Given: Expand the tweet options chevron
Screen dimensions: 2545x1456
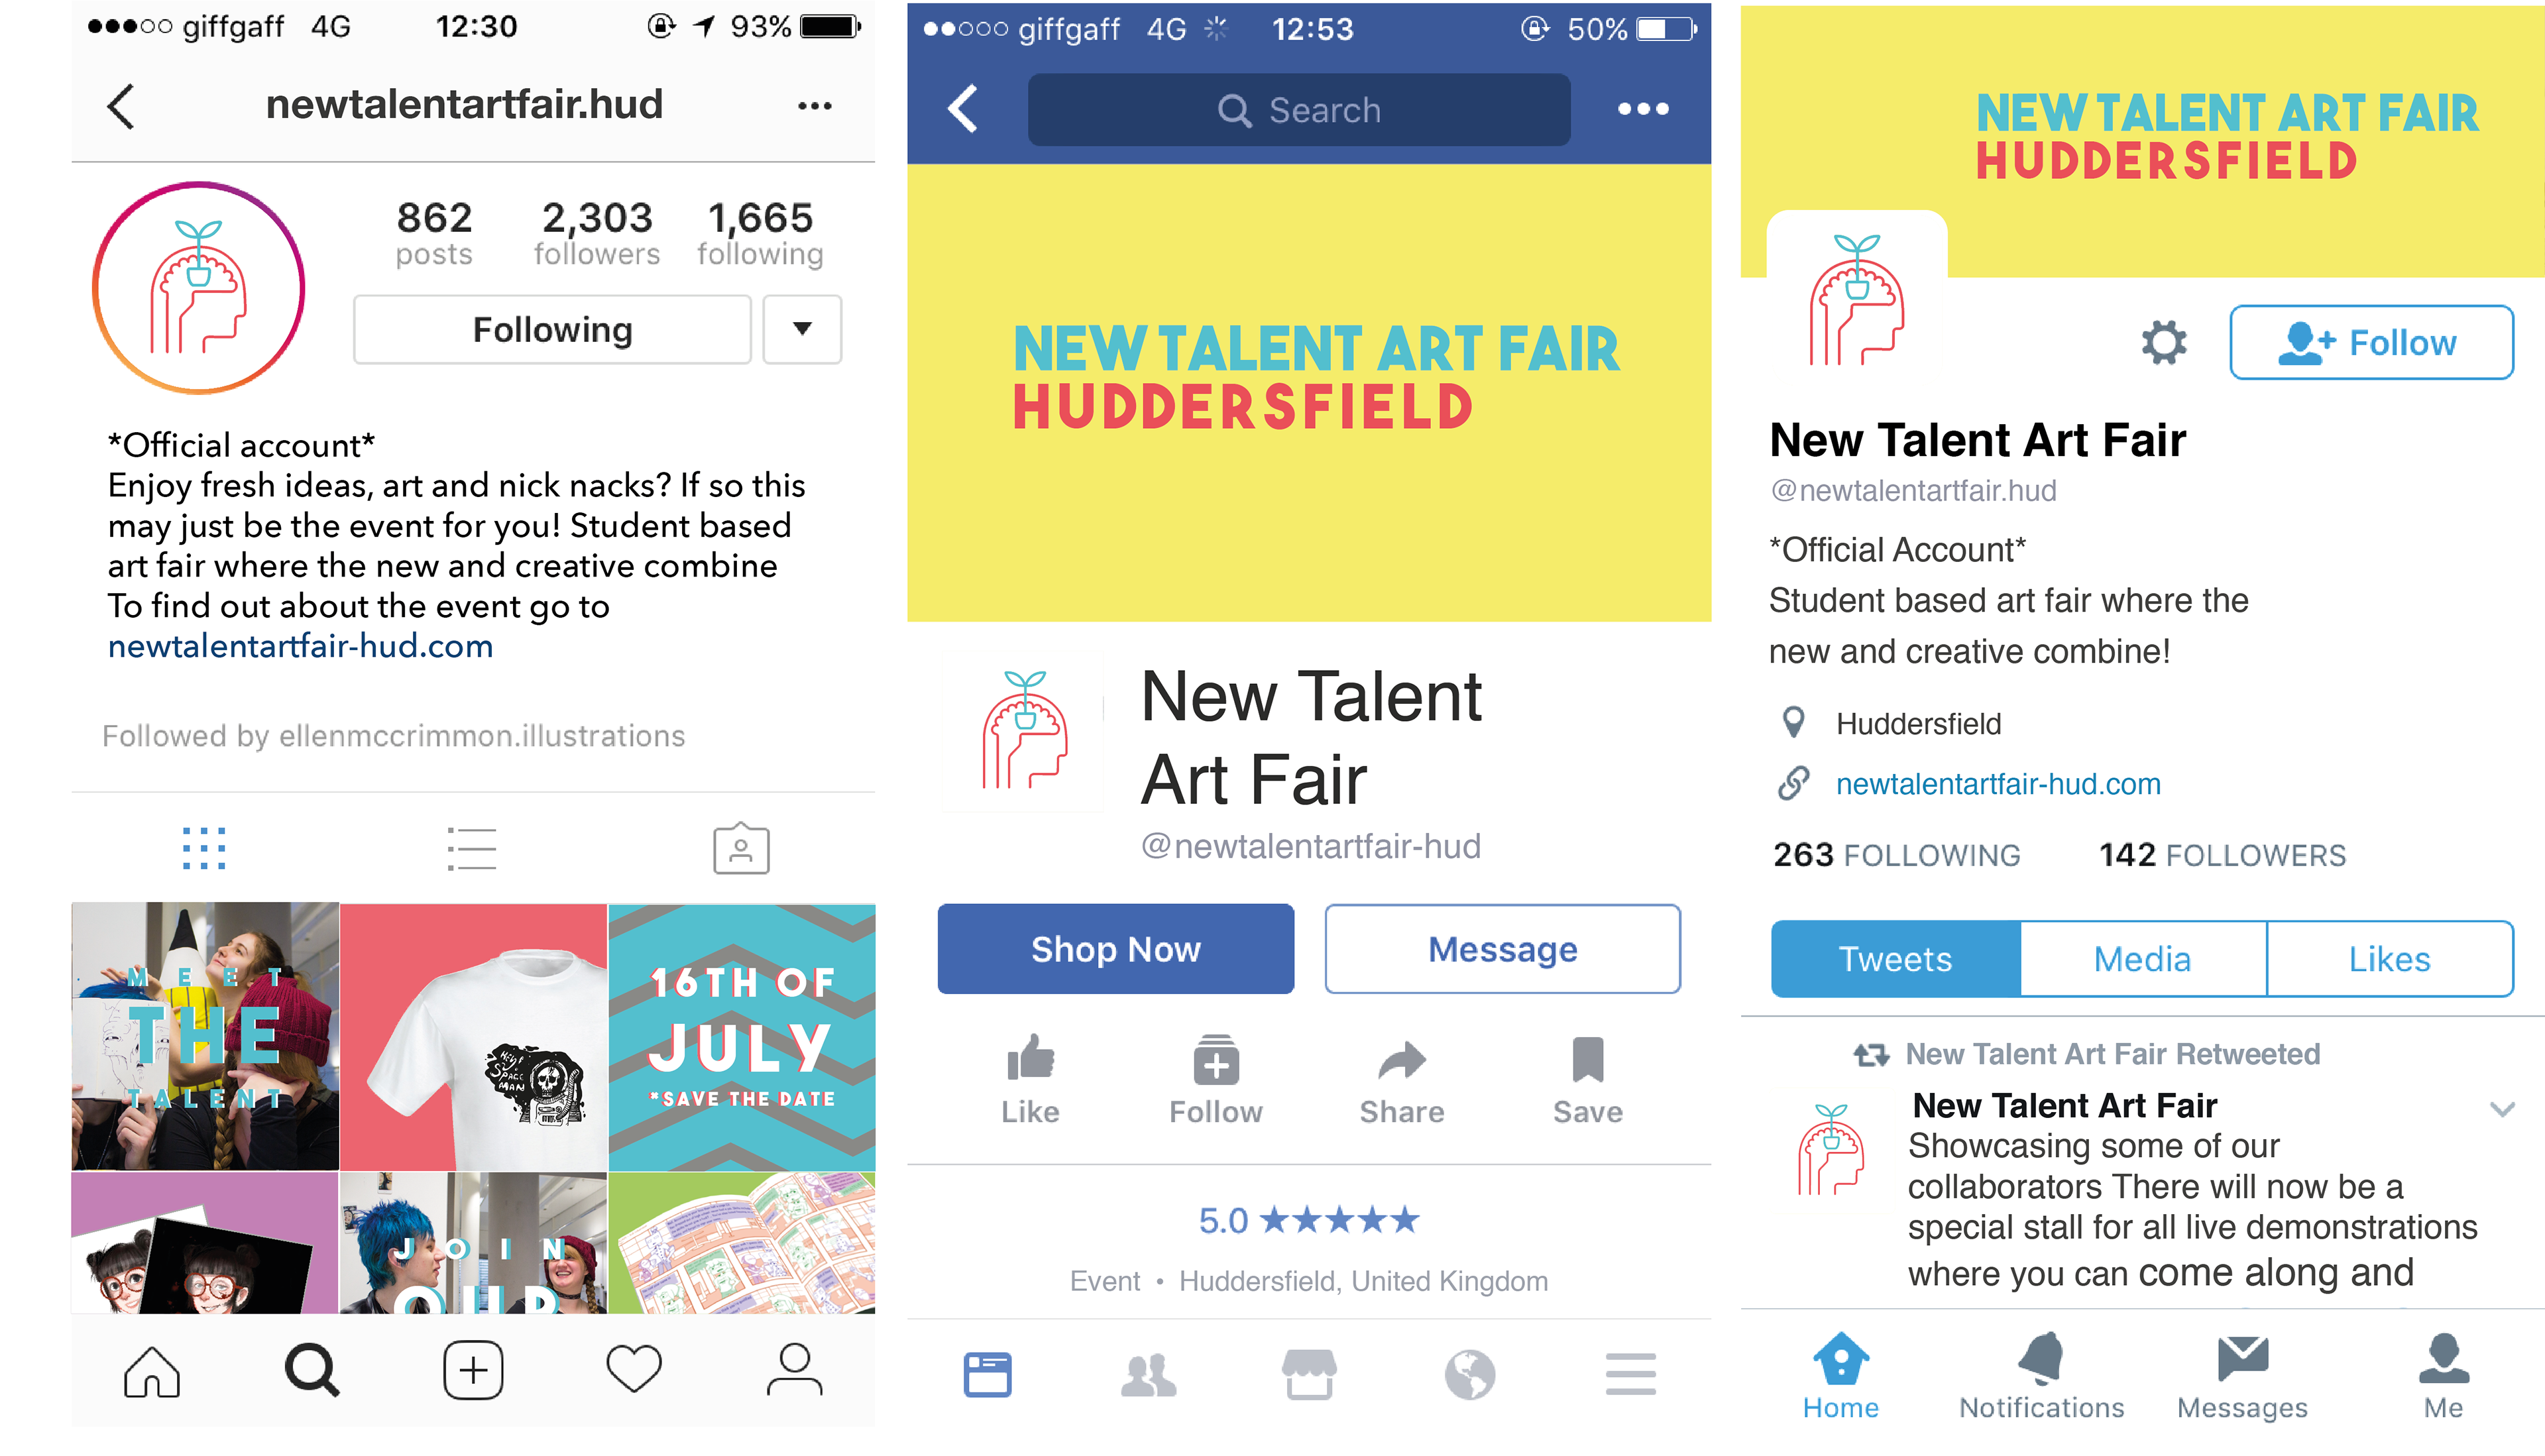Looking at the screenshot, I should 2502,1109.
